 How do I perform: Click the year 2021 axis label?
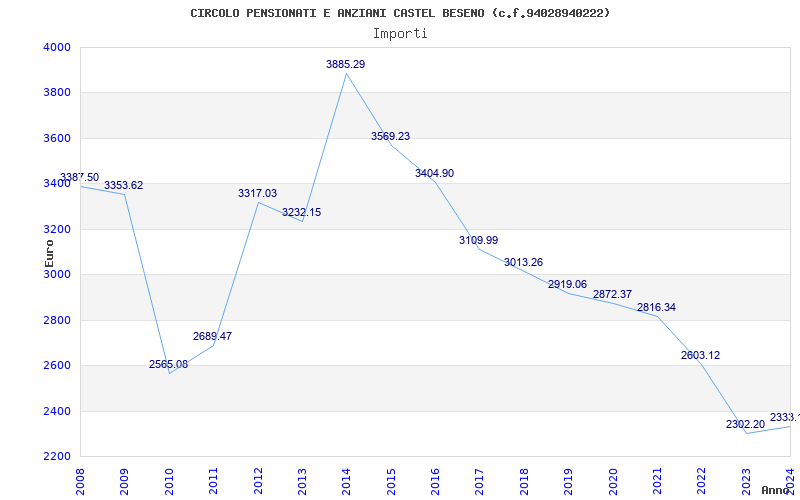pyautogui.click(x=657, y=481)
